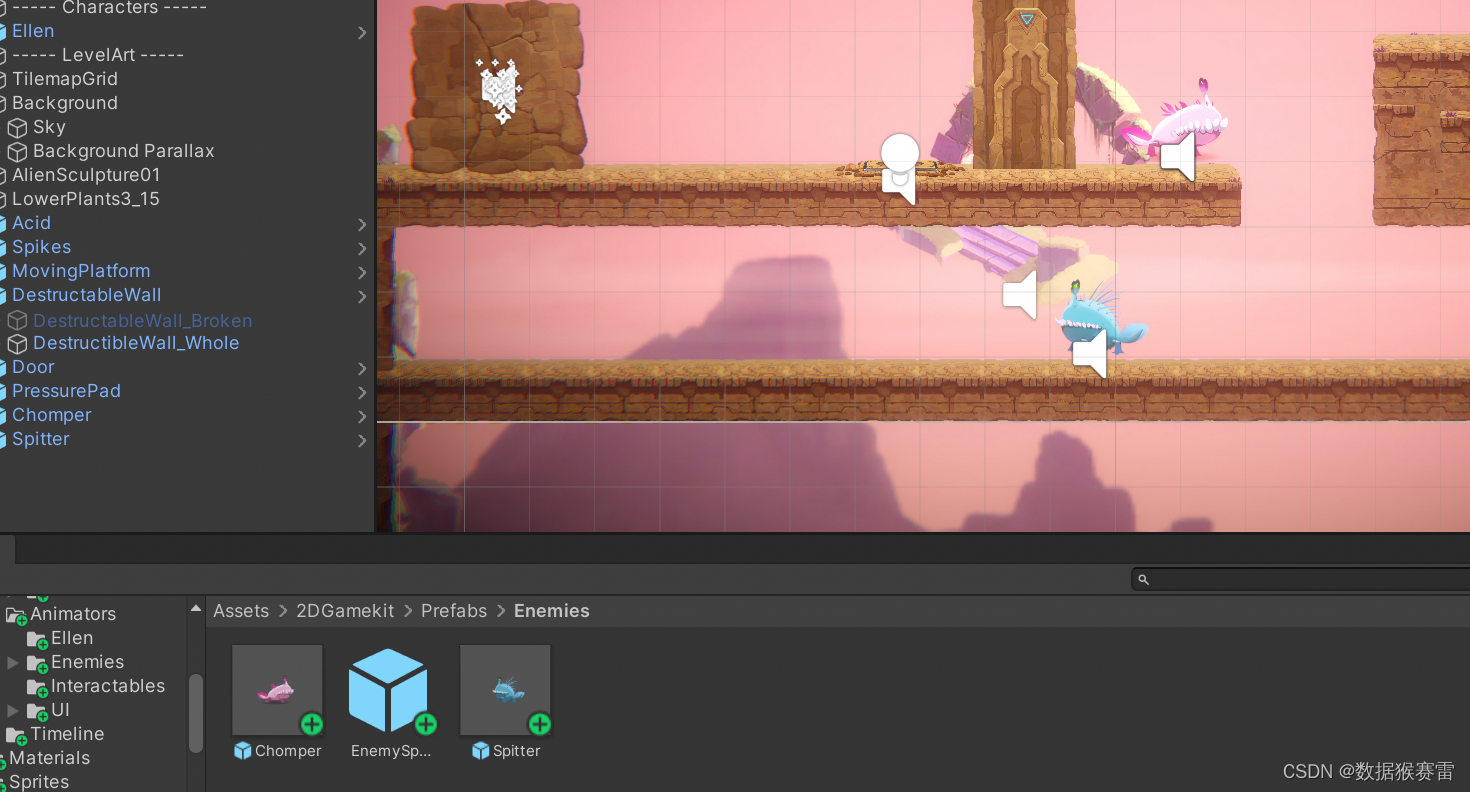This screenshot has width=1470, height=792.
Task: Click the audio speaker gizmo above the blue Spitter
Action: [1020, 295]
